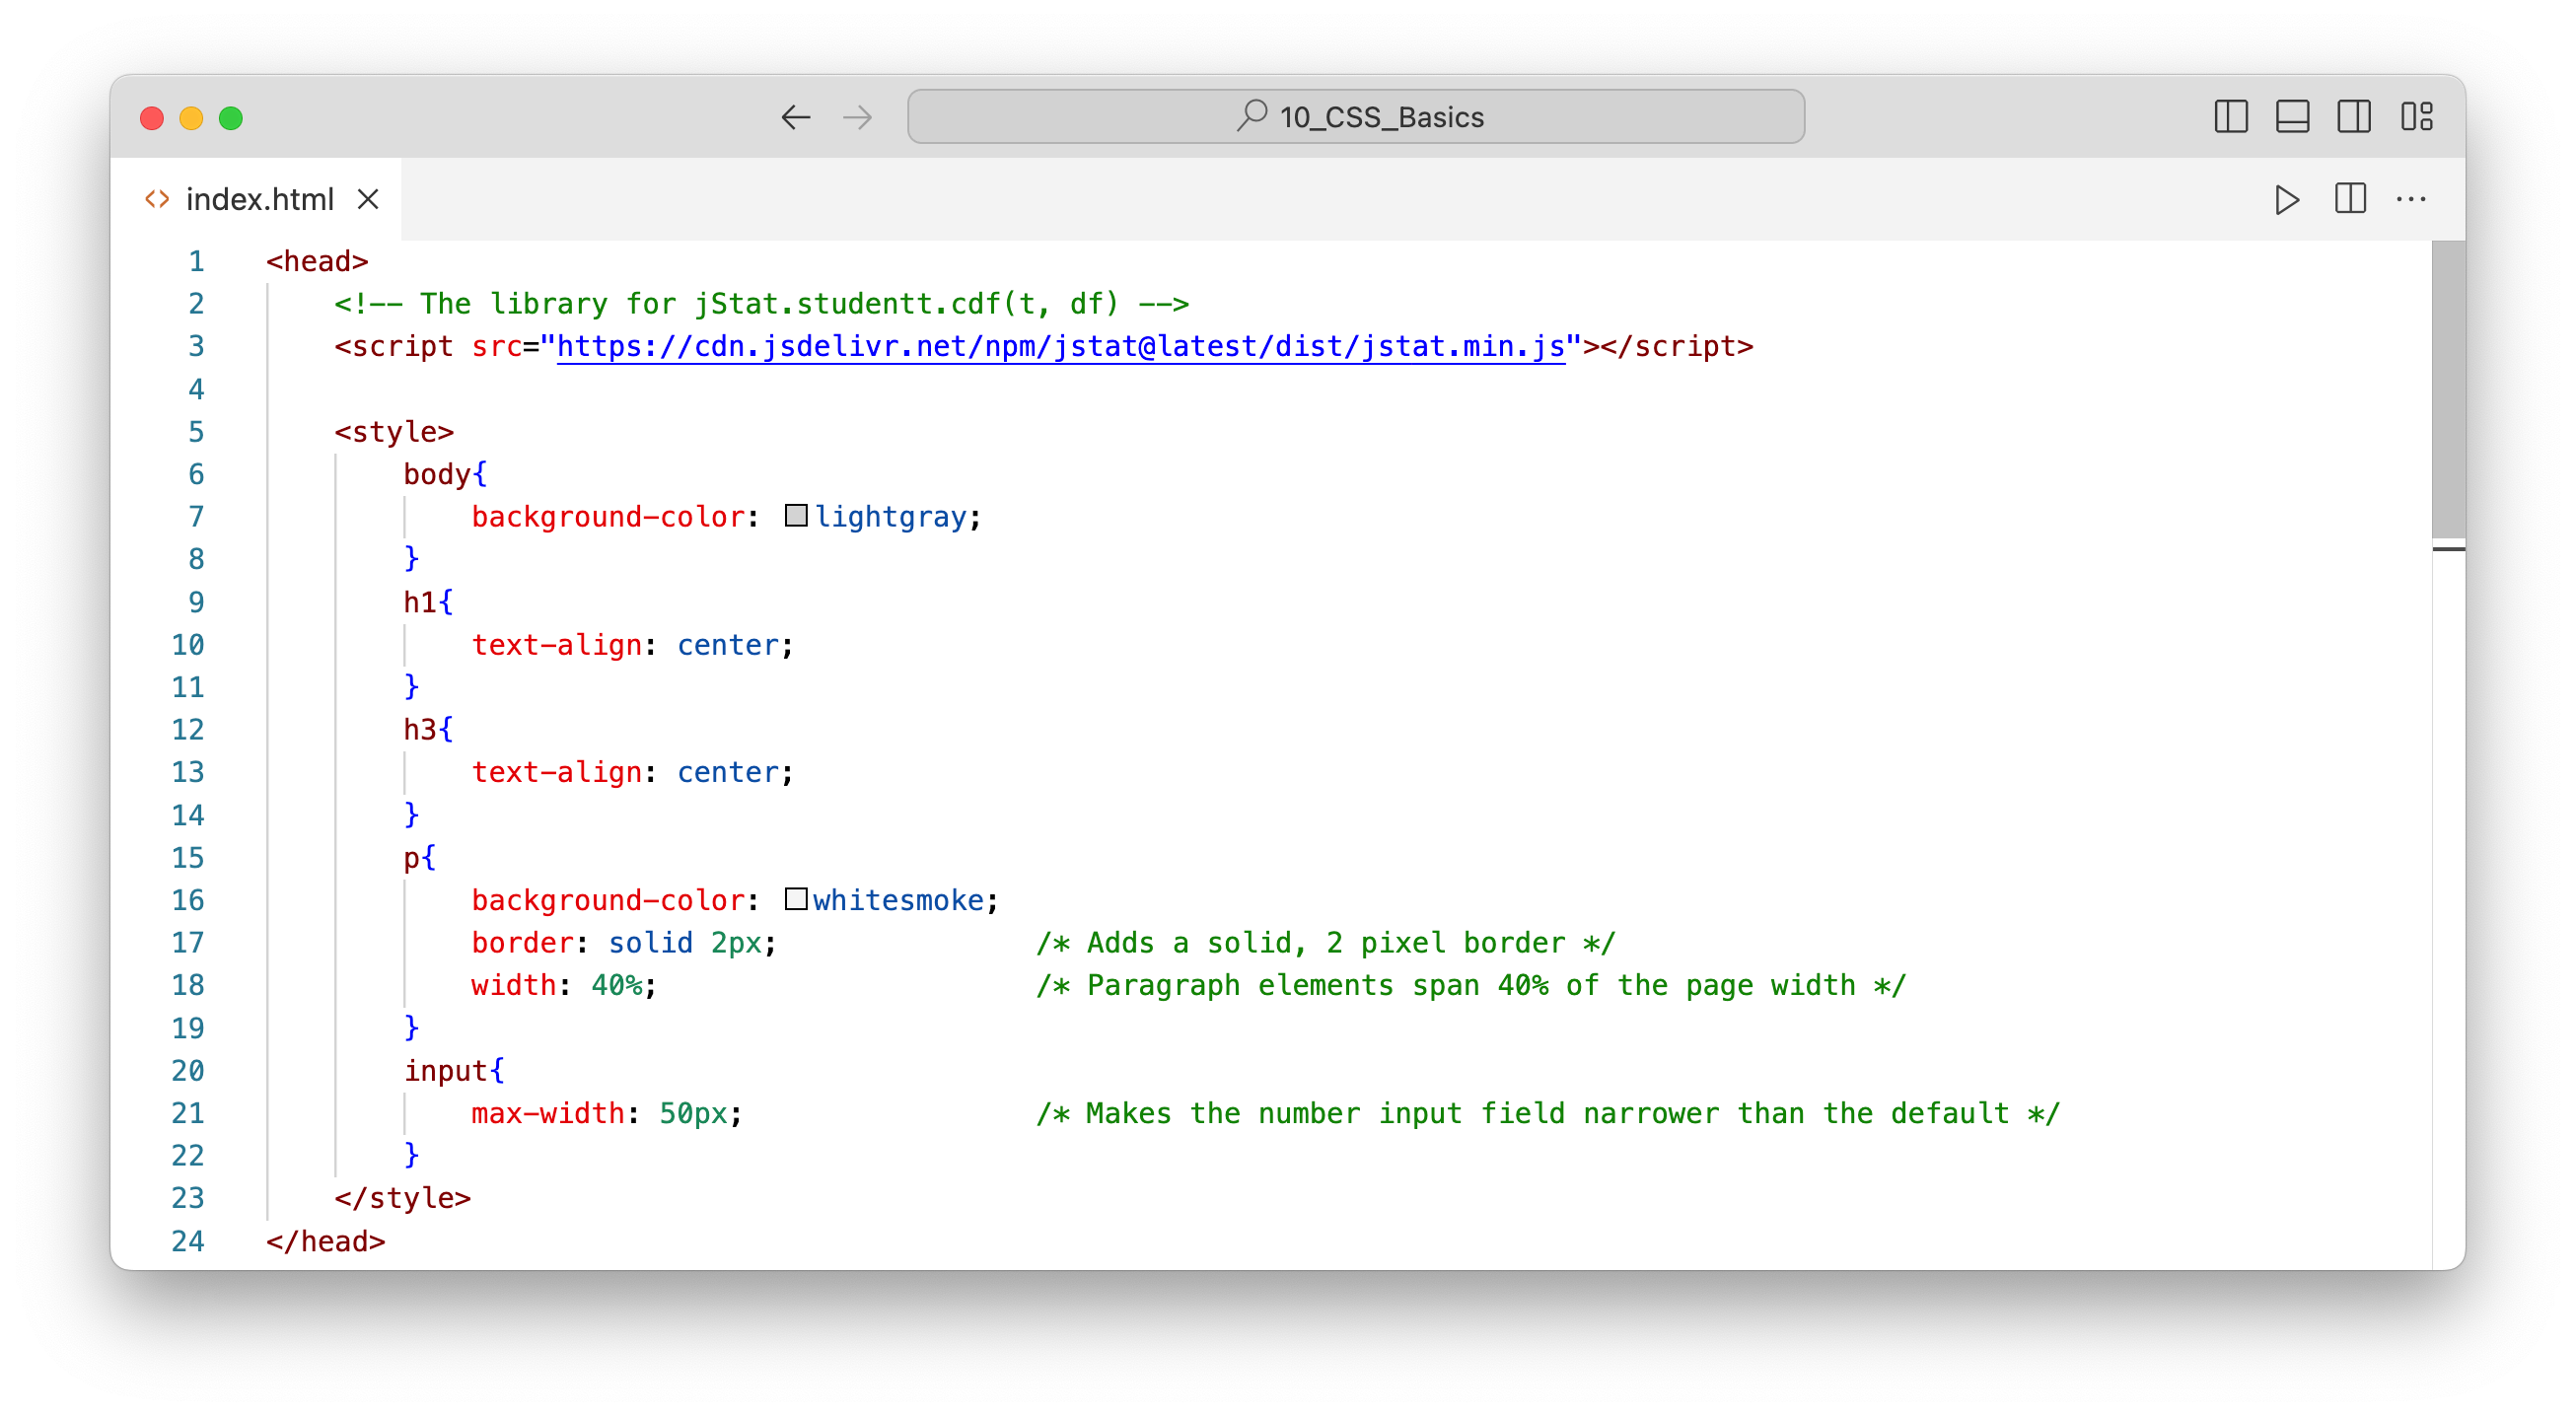This screenshot has width=2576, height=1416.
Task: Go back with the left arrow
Action: 795,117
